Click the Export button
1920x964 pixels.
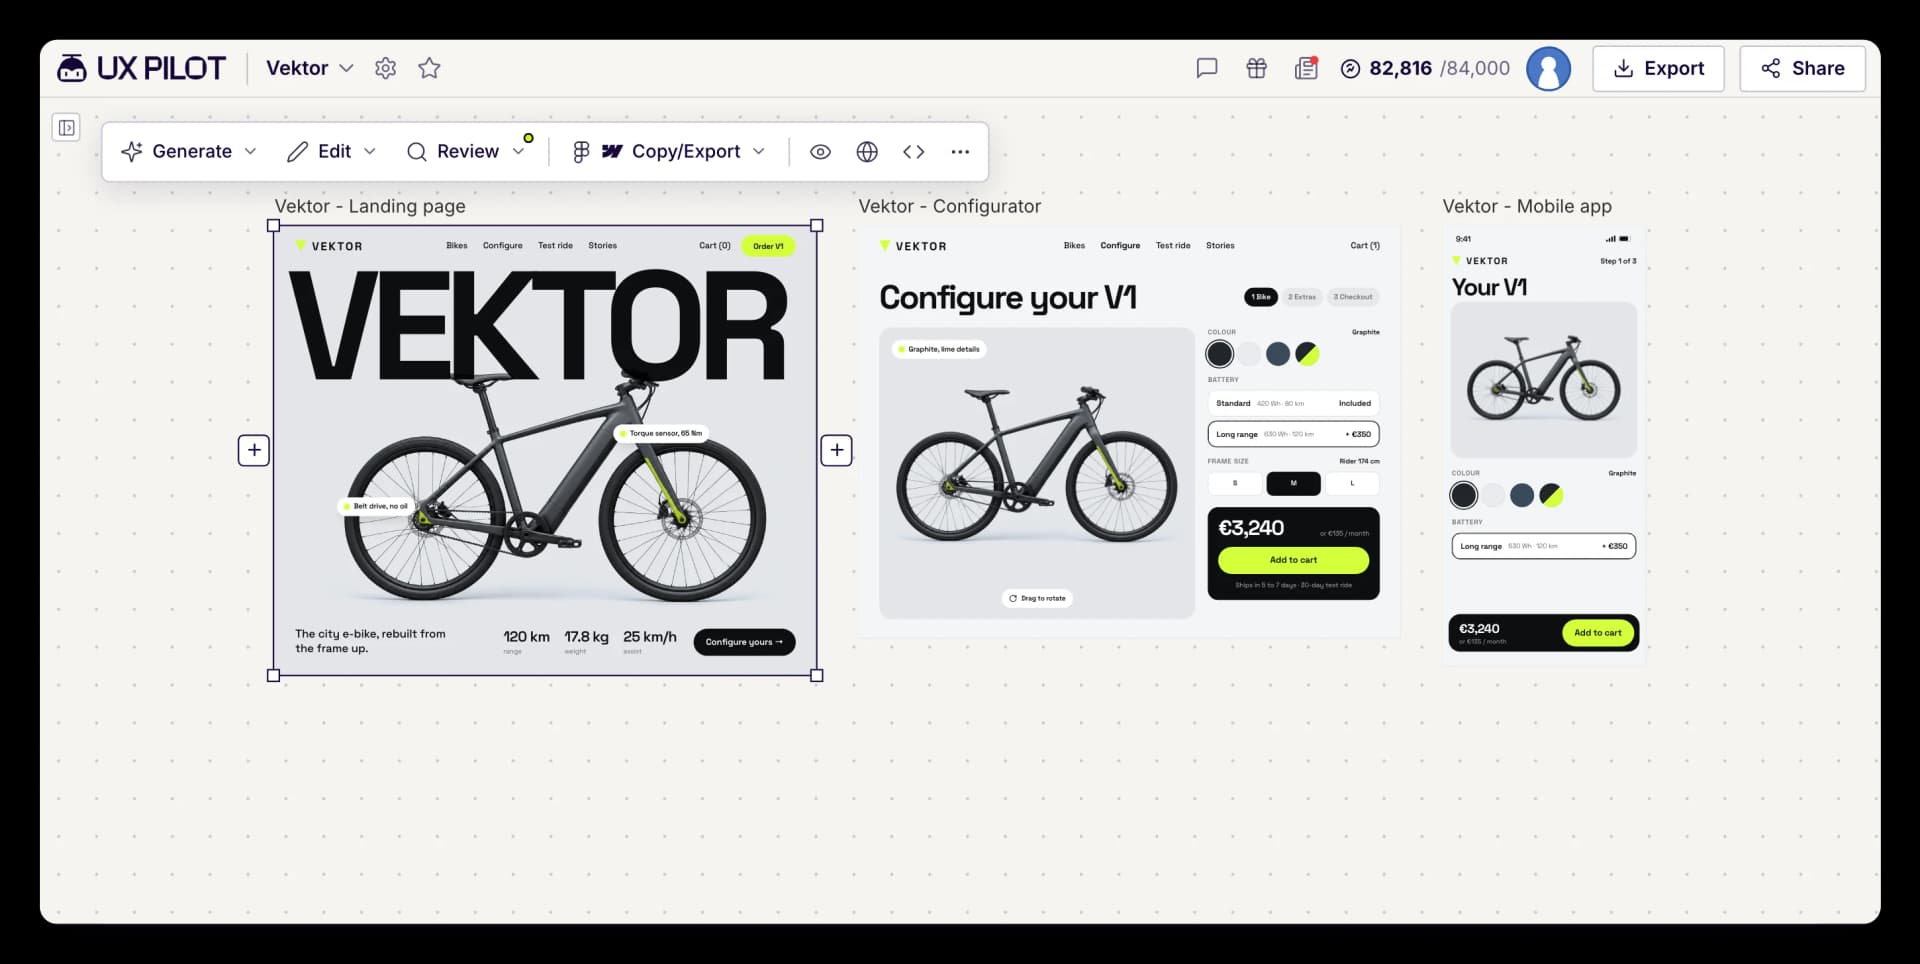tap(1658, 68)
